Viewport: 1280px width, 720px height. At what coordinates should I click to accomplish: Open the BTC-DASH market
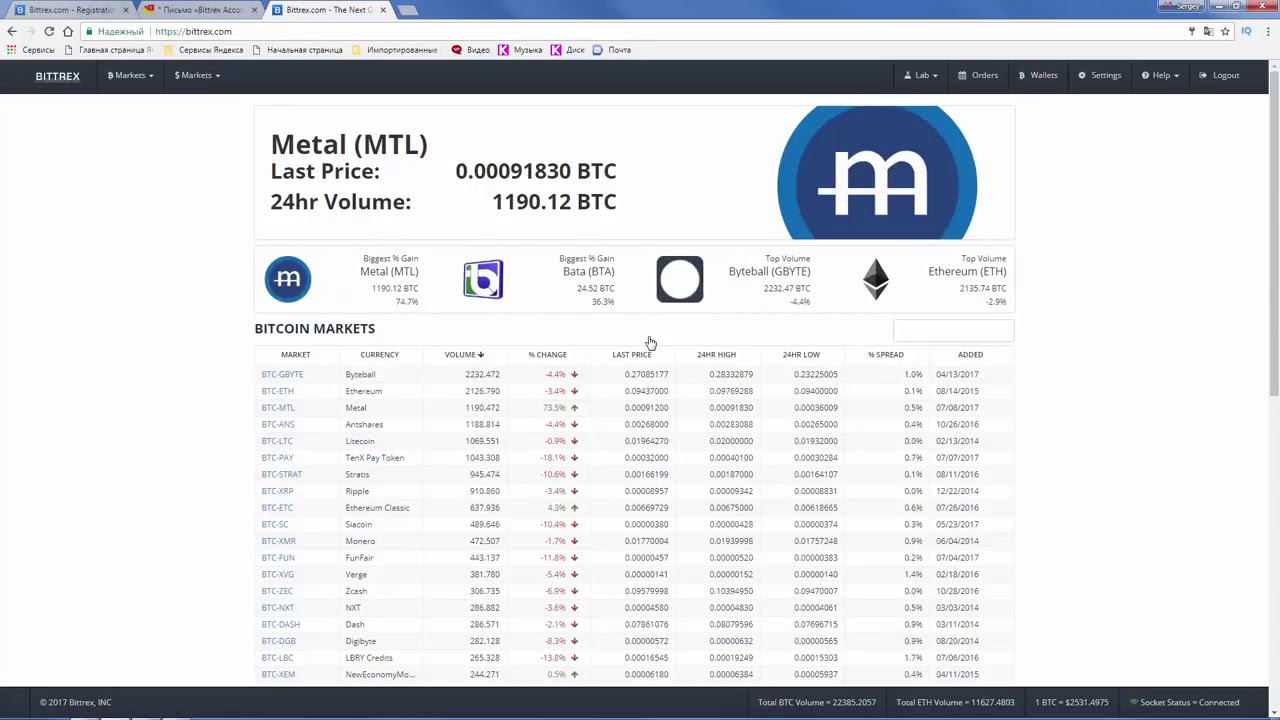[280, 624]
